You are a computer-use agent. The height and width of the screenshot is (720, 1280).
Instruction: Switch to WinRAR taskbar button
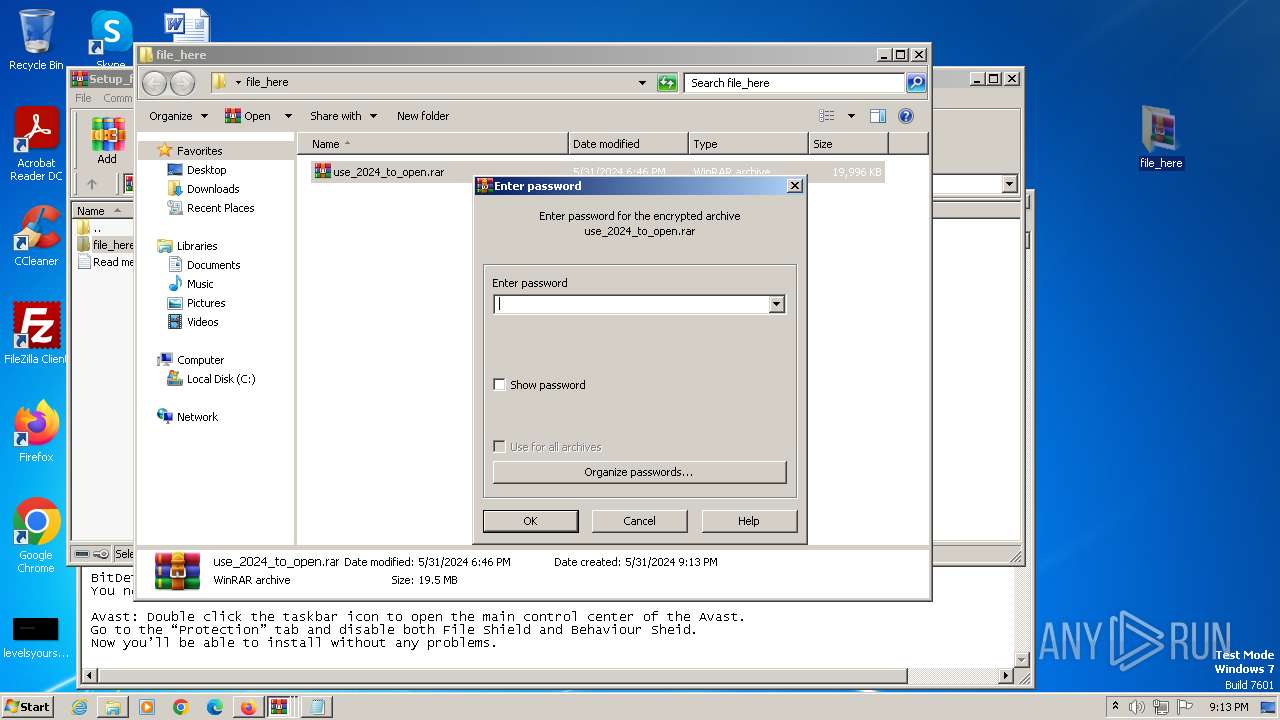[x=280, y=707]
